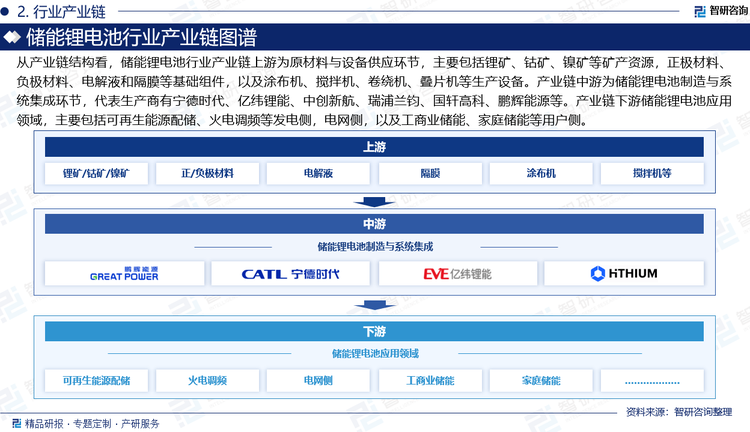Screen dimensions: 750x432
Task: Click the 工商业储能 box
Action: (430, 381)
